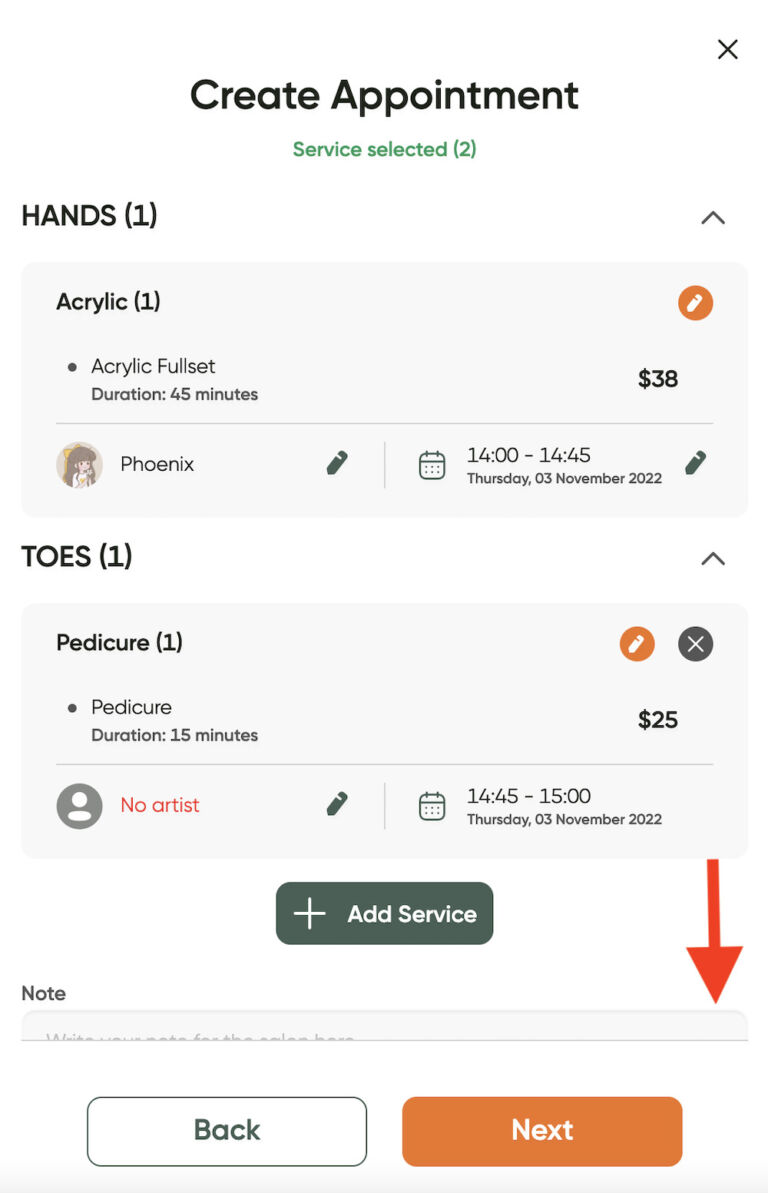Edit the Pedicure service with orange pencil
This screenshot has height=1193, width=768.
636,644
